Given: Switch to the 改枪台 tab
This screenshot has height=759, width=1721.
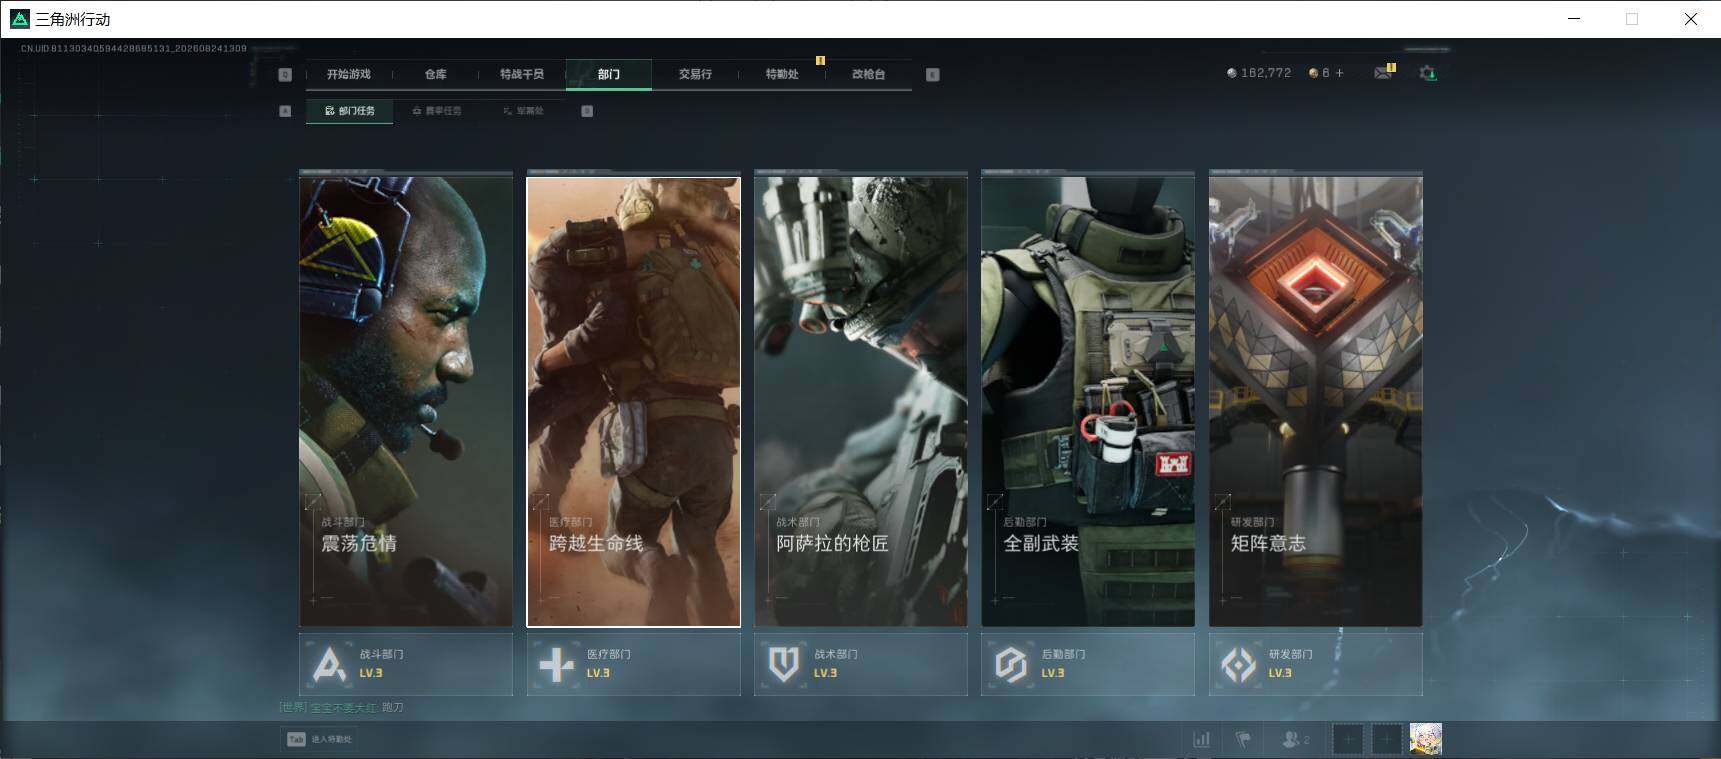Looking at the screenshot, I should coord(868,74).
